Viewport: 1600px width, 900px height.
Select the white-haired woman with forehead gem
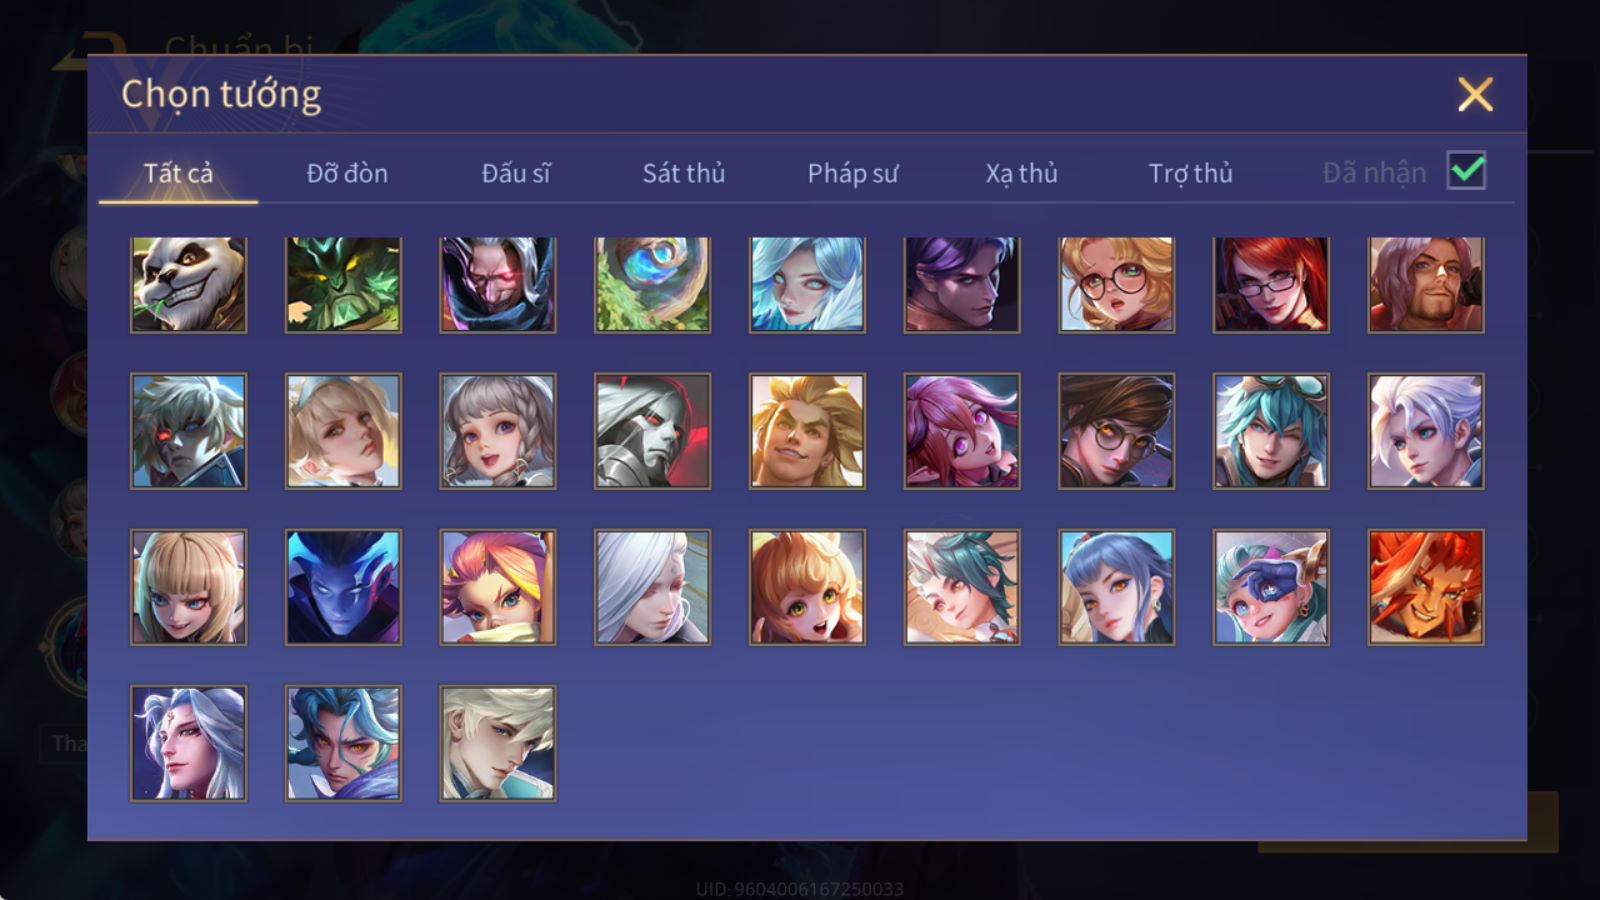(188, 743)
